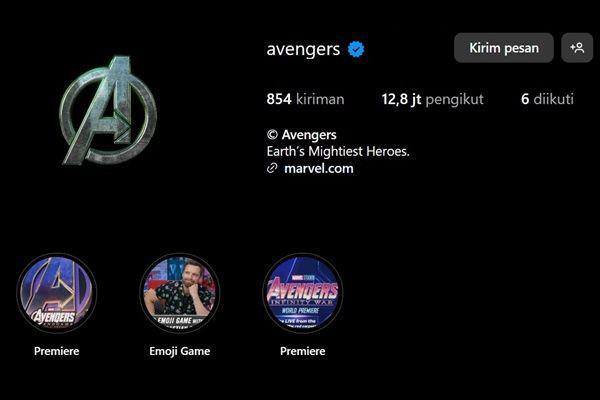Click the Kirim pesan button
Image resolution: width=600 pixels, height=400 pixels.
(x=504, y=48)
